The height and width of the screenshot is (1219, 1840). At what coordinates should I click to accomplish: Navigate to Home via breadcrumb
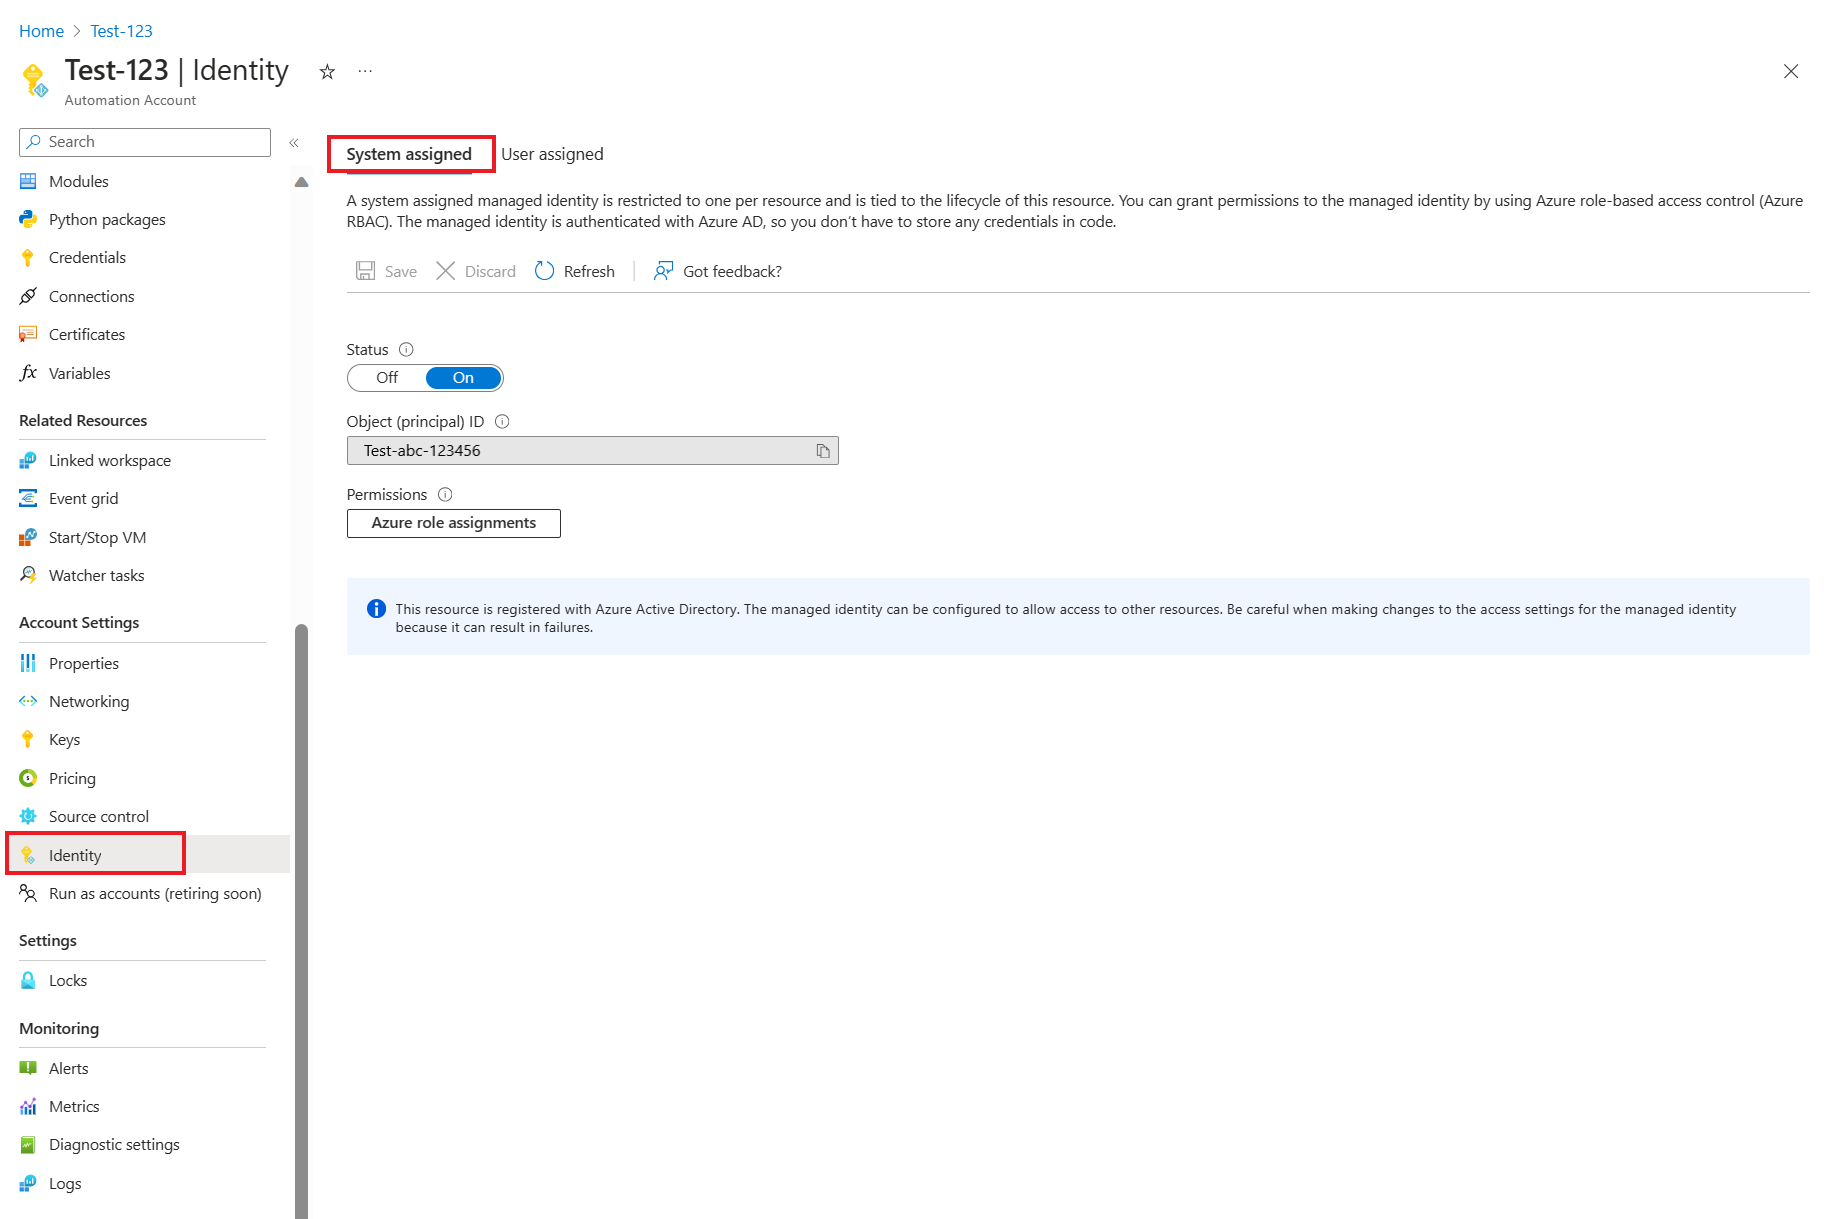pyautogui.click(x=41, y=31)
